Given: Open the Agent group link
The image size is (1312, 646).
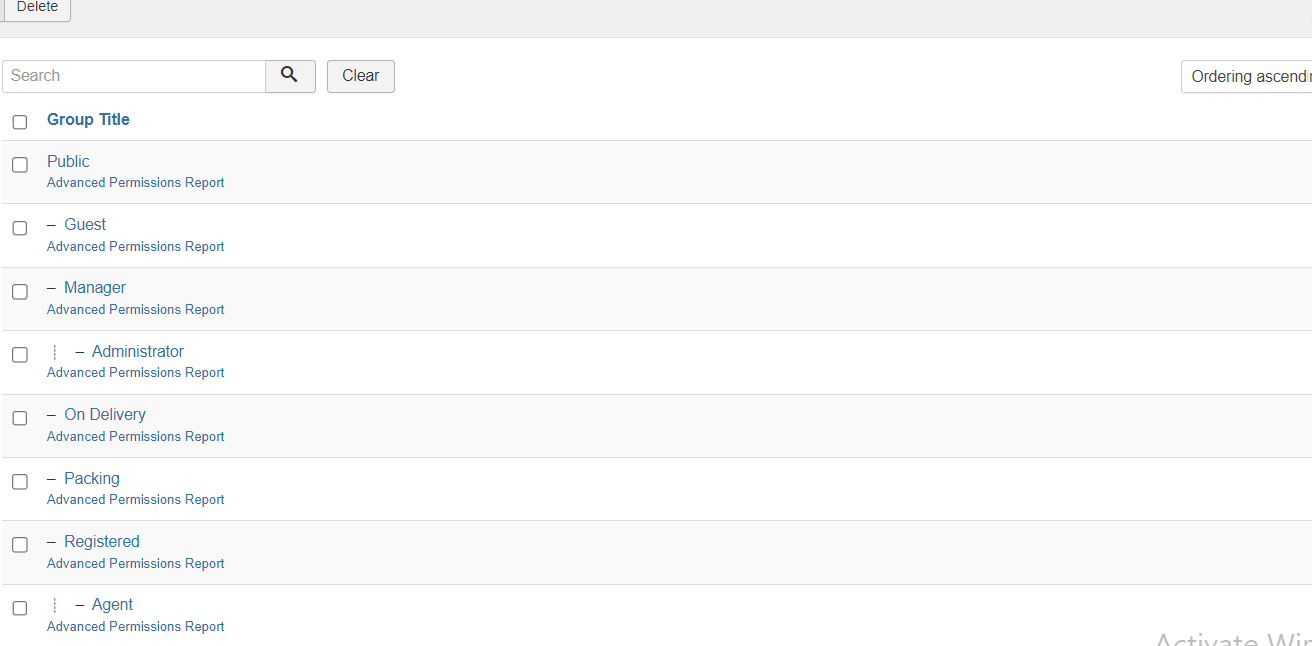Looking at the screenshot, I should (112, 605).
